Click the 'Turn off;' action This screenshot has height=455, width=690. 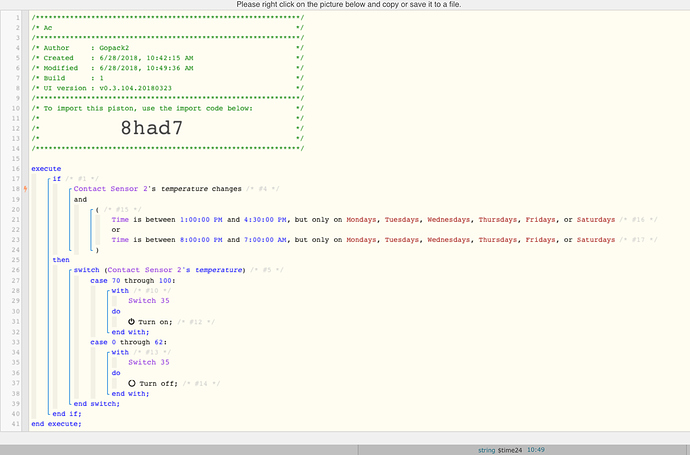coord(158,383)
